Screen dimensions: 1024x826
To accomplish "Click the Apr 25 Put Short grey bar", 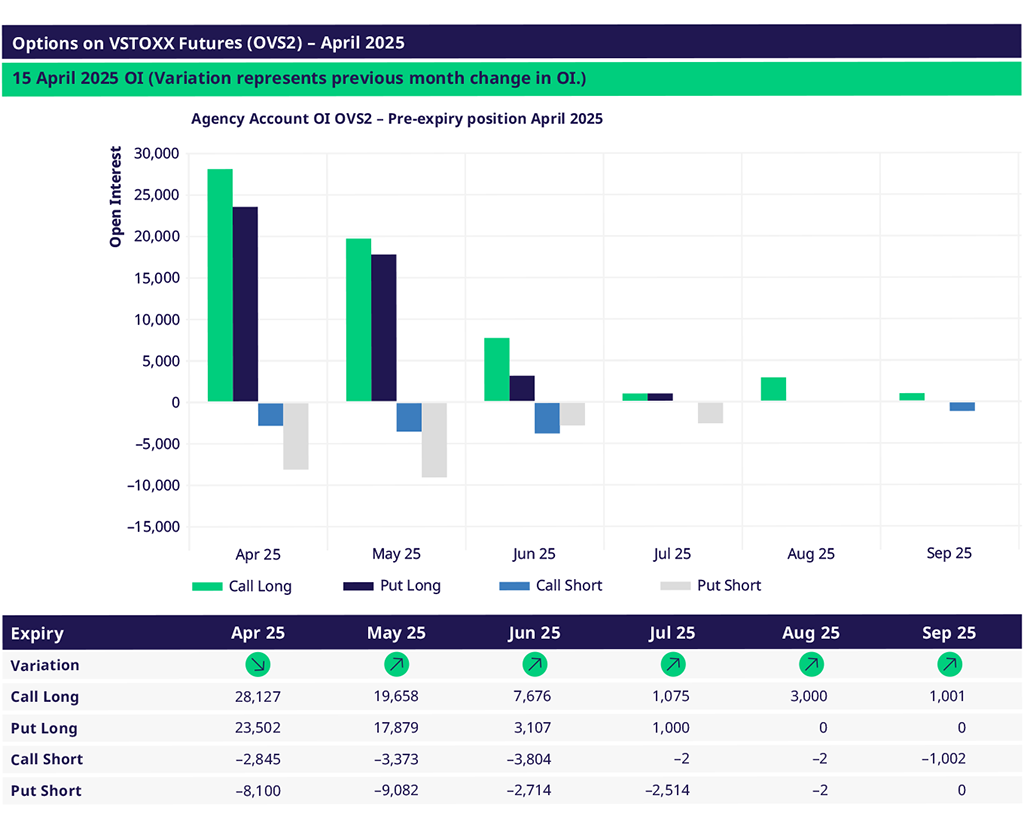I will pyautogui.click(x=295, y=435).
